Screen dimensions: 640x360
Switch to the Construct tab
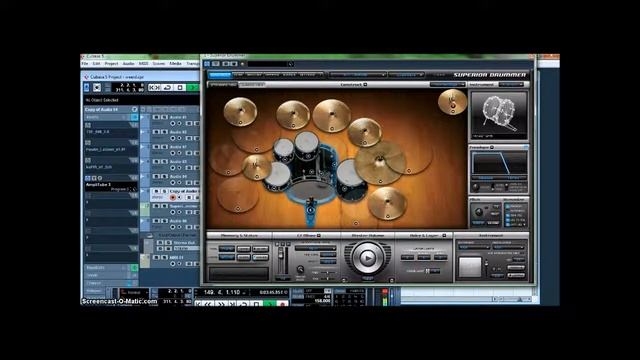coord(220,75)
